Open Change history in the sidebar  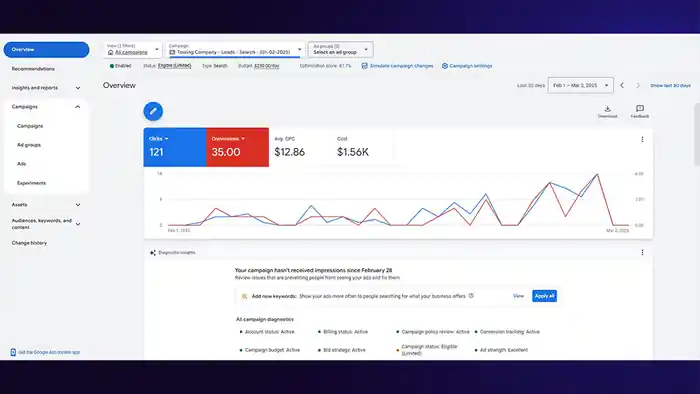pyautogui.click(x=29, y=243)
